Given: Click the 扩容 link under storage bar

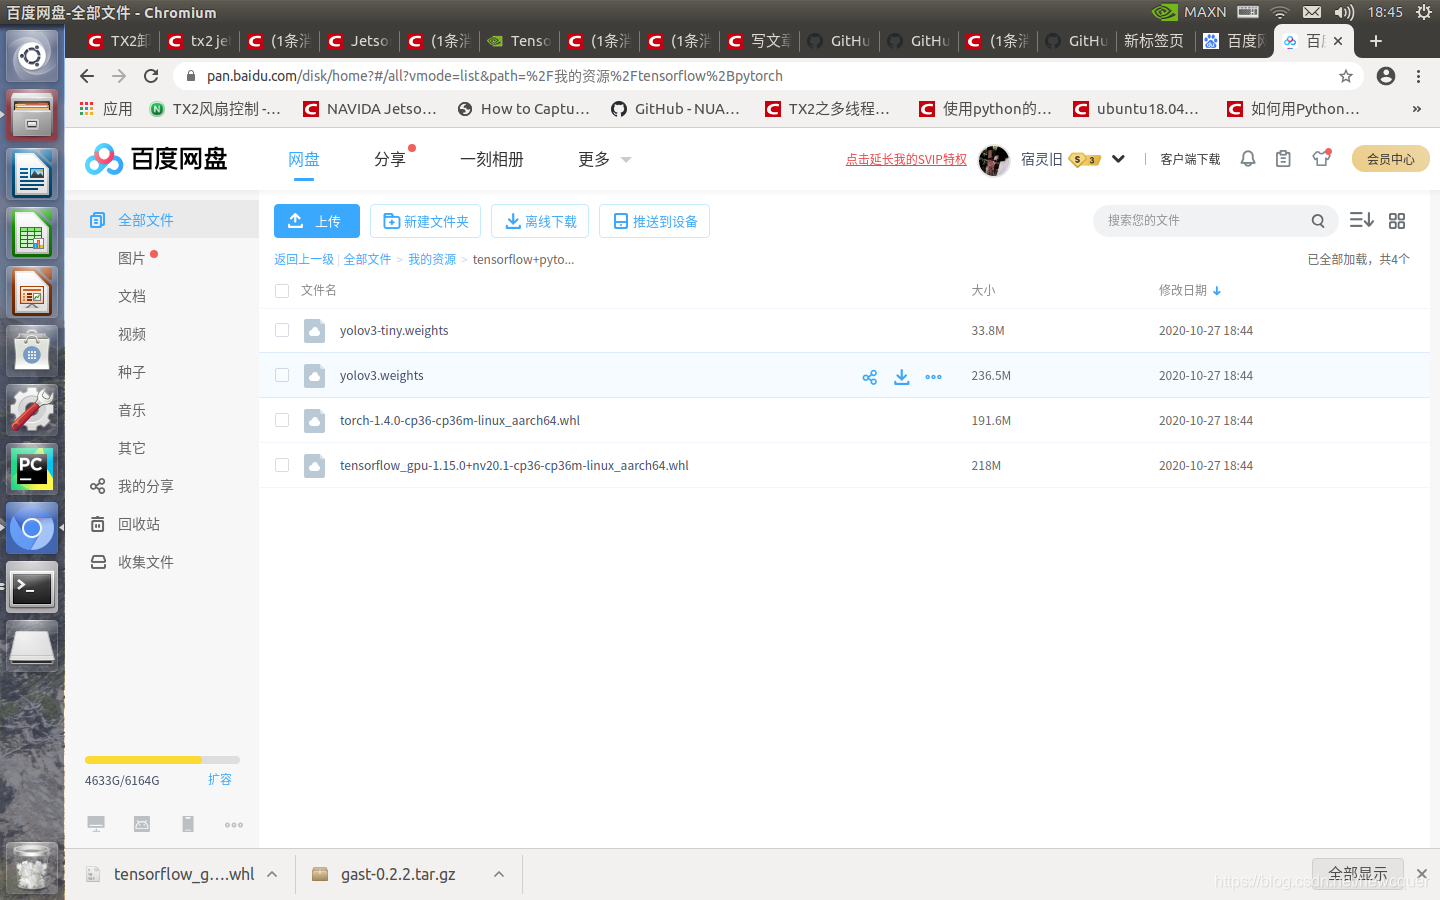Looking at the screenshot, I should pyautogui.click(x=220, y=779).
